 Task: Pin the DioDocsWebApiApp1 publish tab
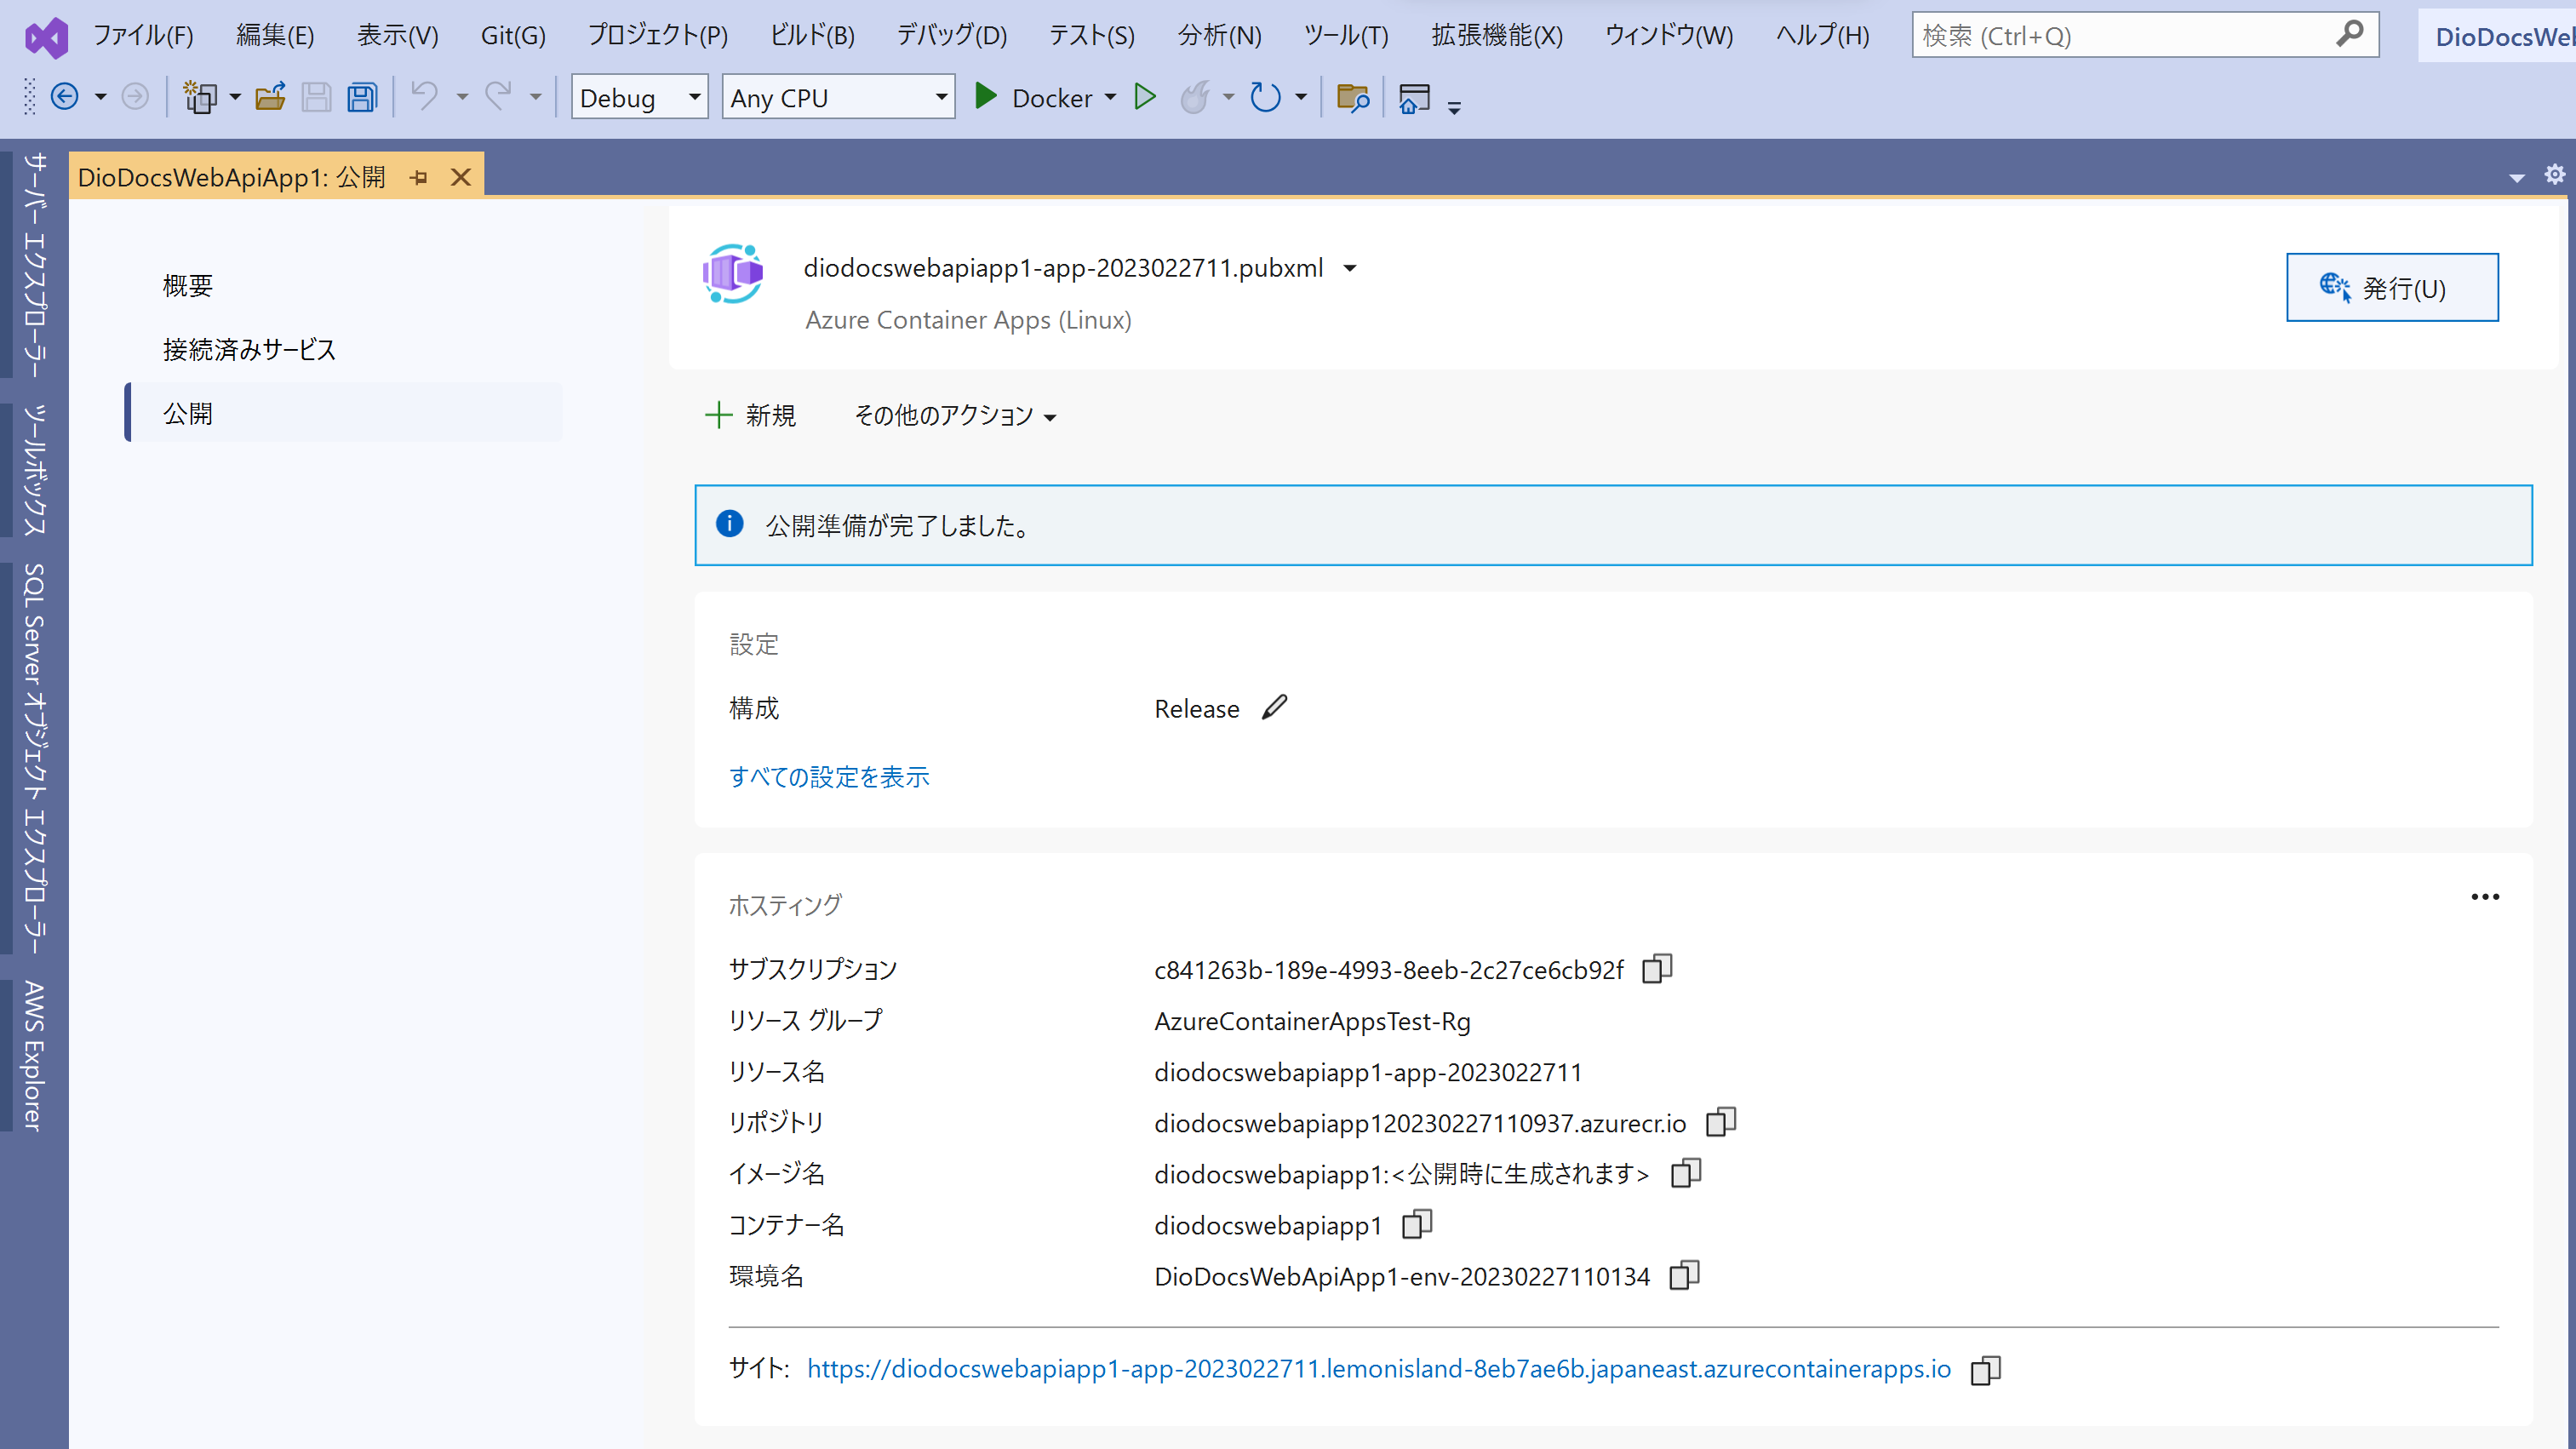coord(419,177)
